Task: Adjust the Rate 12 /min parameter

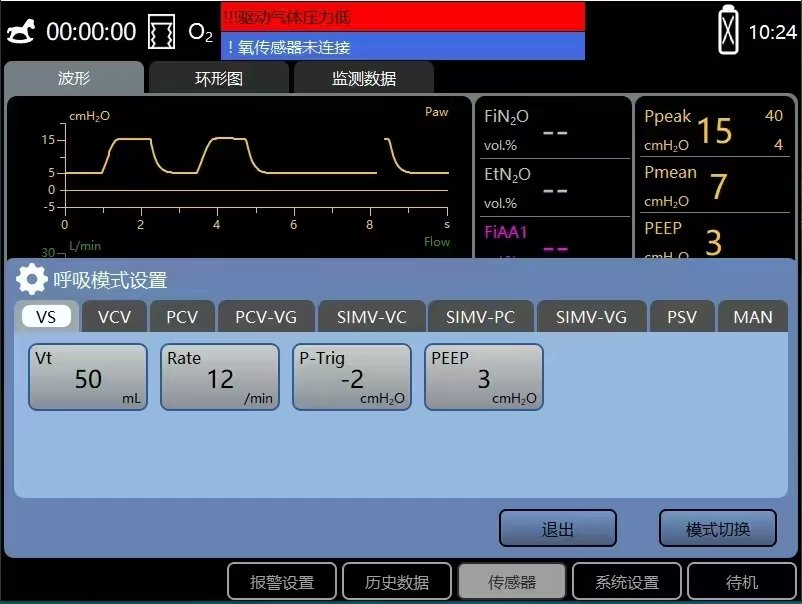Action: [x=219, y=377]
